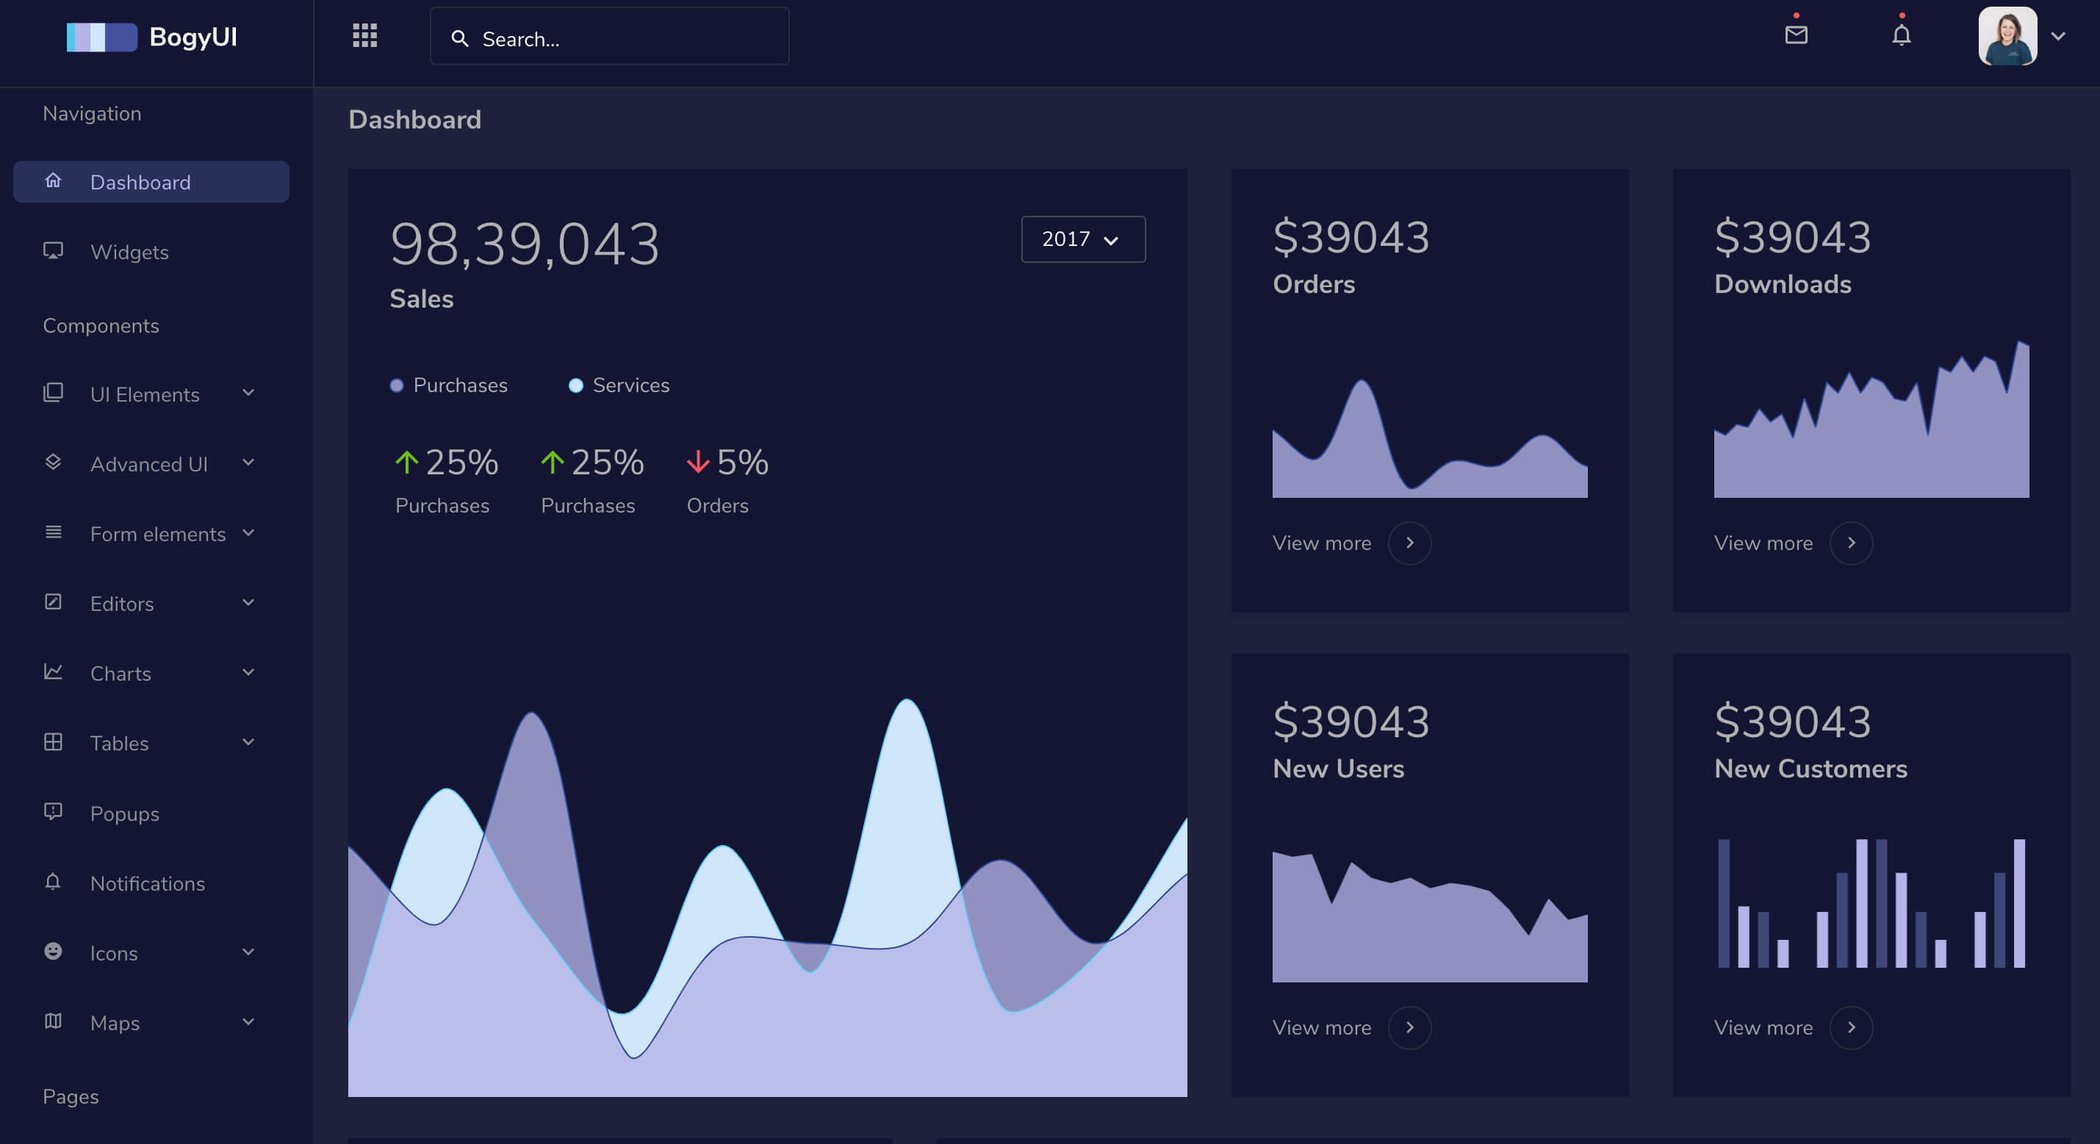
Task: Click View more under New Users
Action: point(1321,1028)
